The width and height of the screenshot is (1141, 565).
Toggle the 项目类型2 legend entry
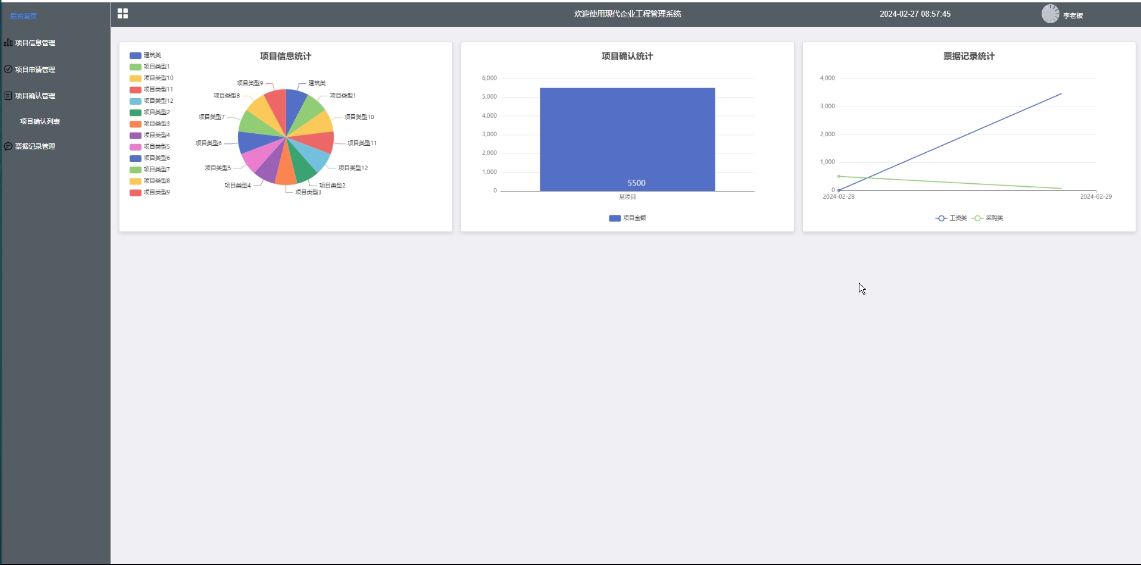tap(150, 112)
